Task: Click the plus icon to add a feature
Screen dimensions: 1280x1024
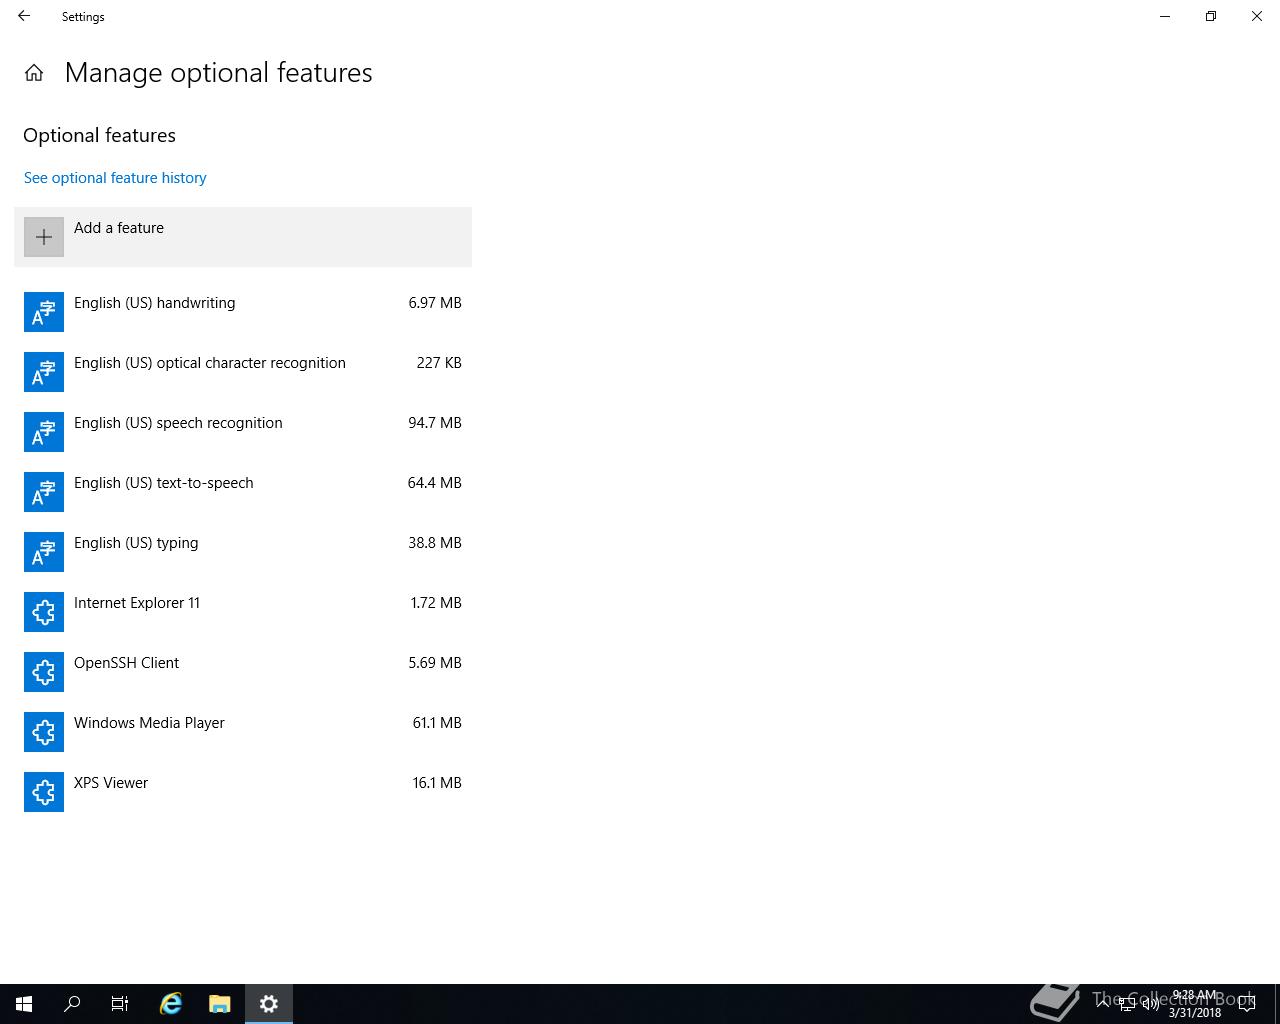Action: tap(44, 237)
